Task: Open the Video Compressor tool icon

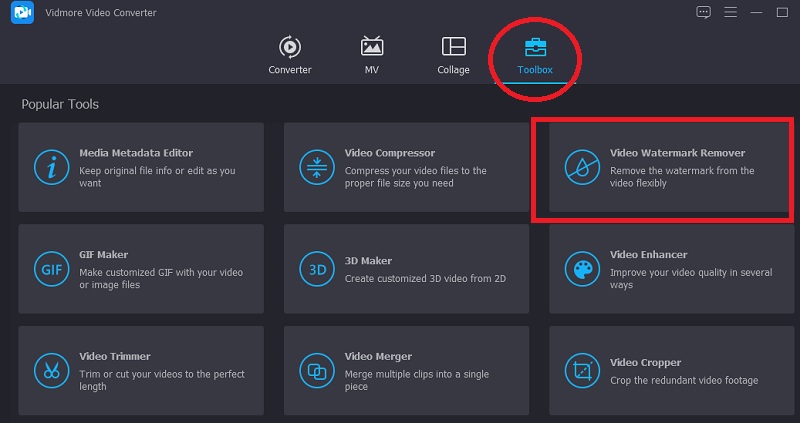Action: 316,168
